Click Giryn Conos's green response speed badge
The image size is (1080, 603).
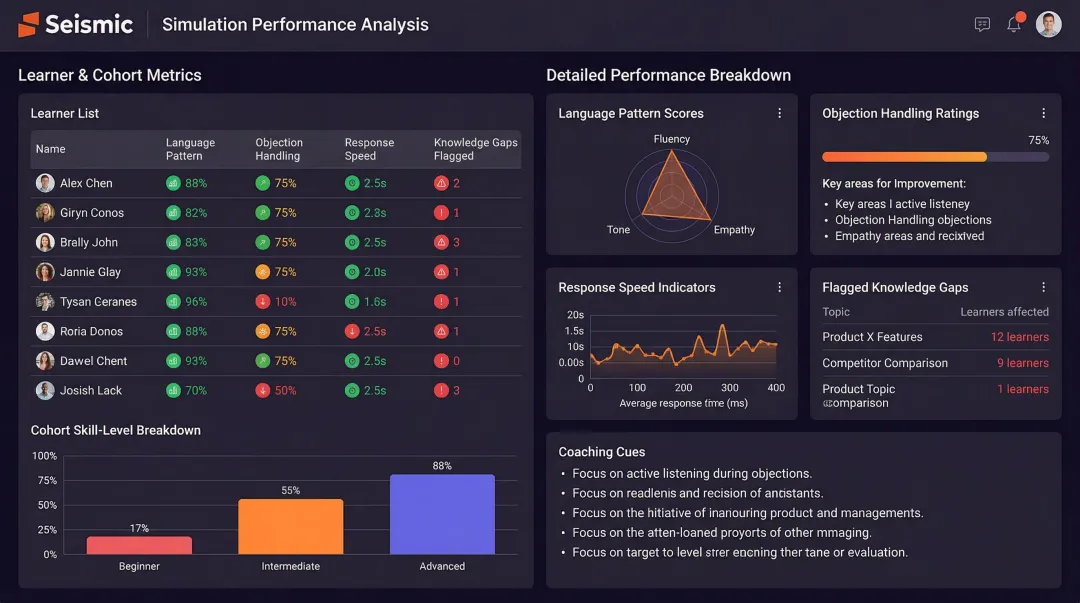pyautogui.click(x=352, y=212)
